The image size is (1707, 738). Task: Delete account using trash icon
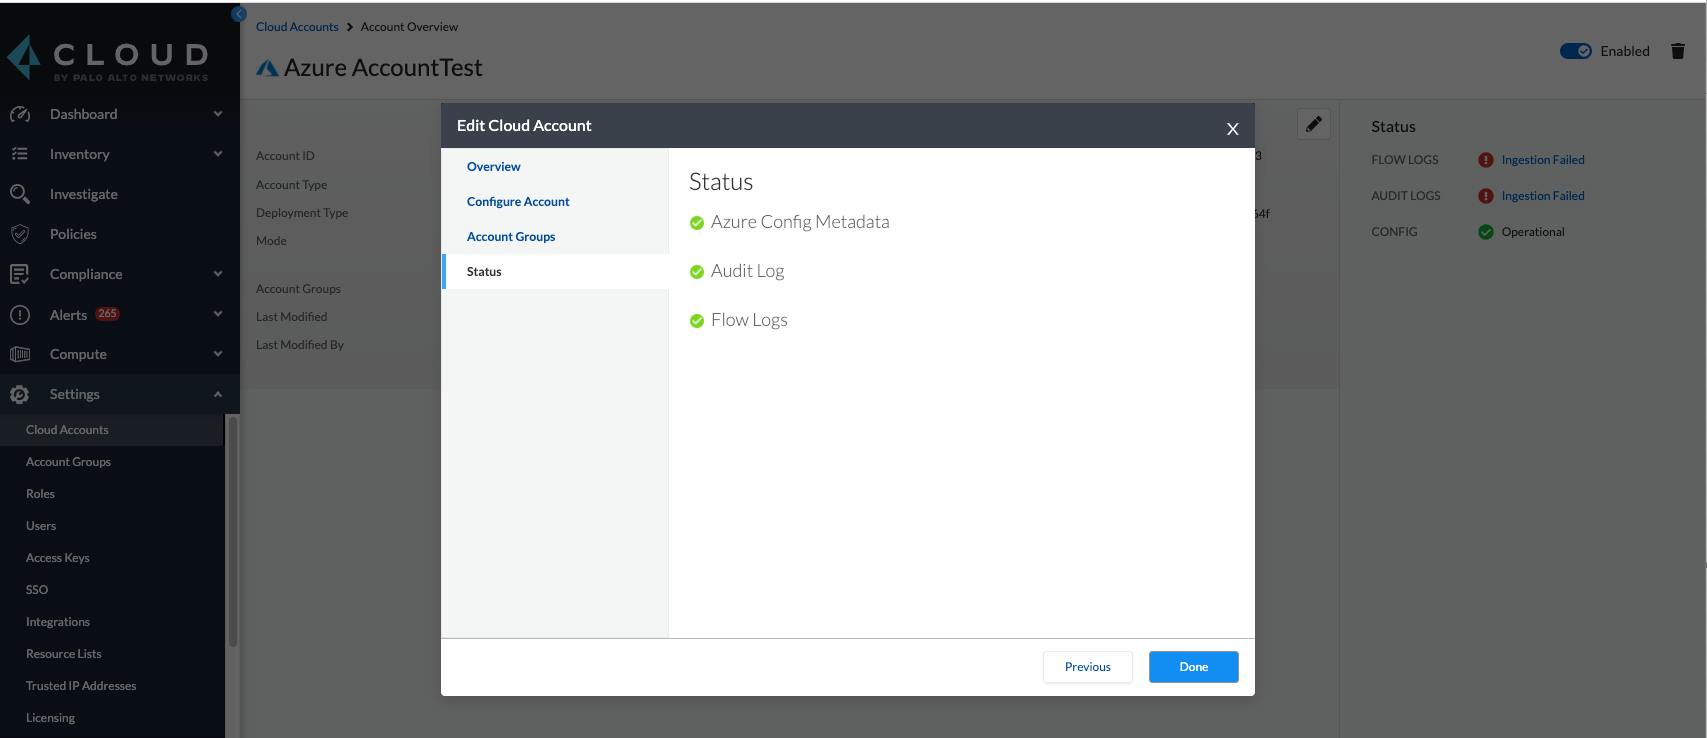pyautogui.click(x=1677, y=51)
